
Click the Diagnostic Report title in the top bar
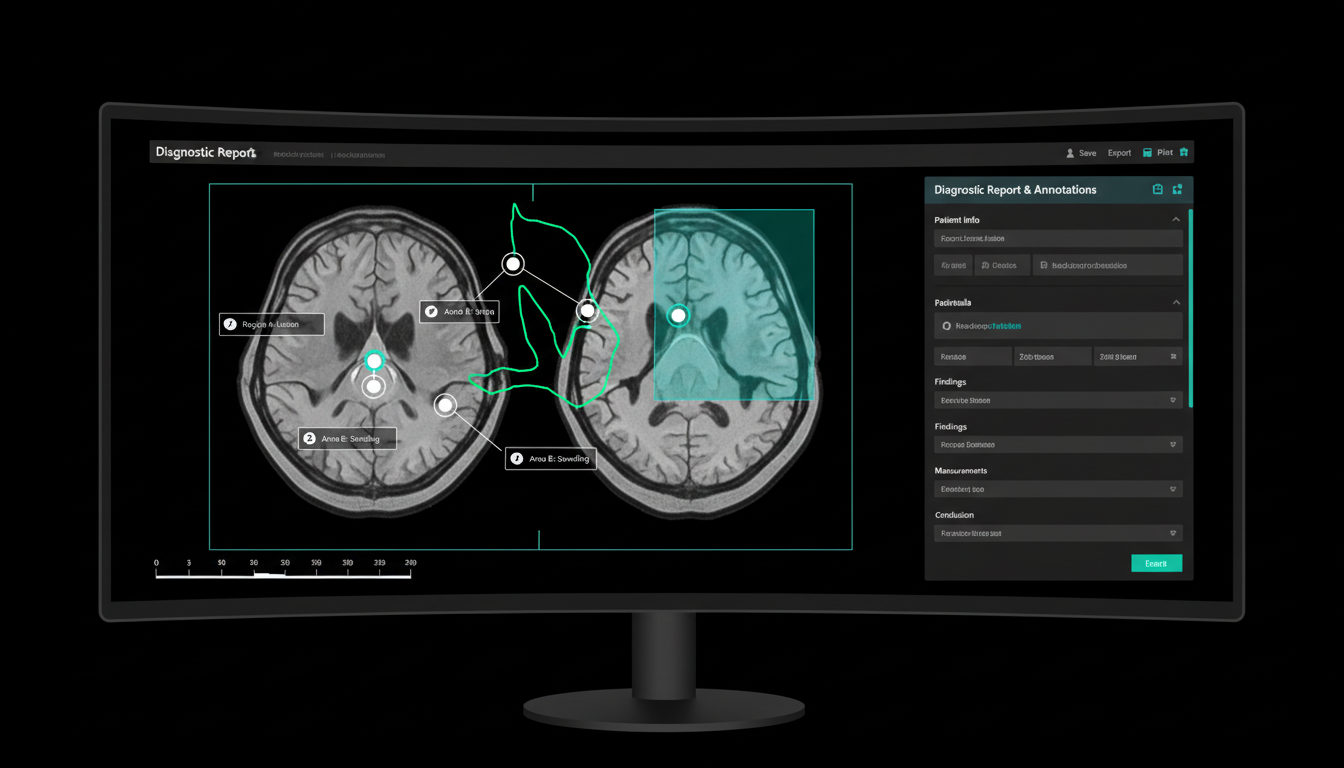pyautogui.click(x=206, y=153)
